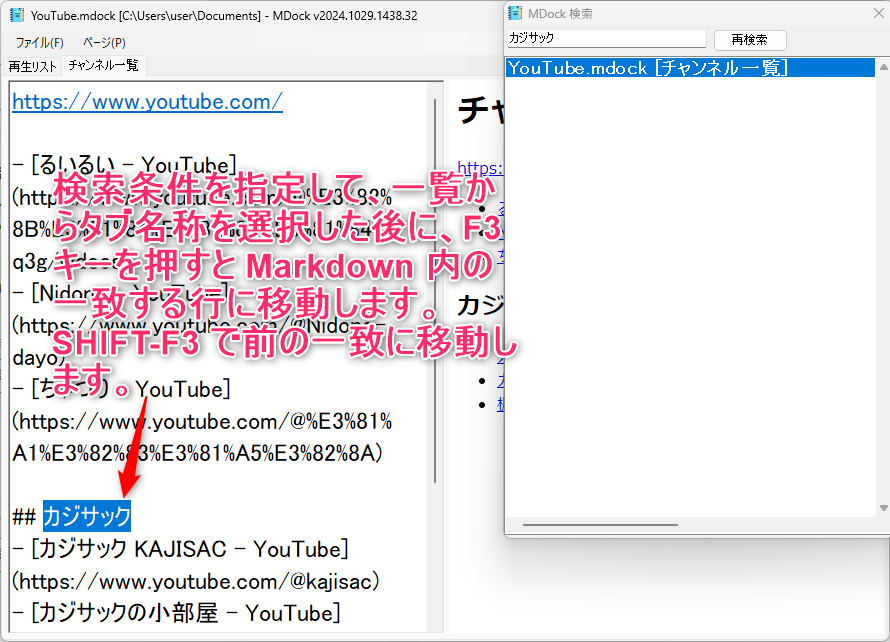Click the MDock app icon in main title bar

[16, 15]
